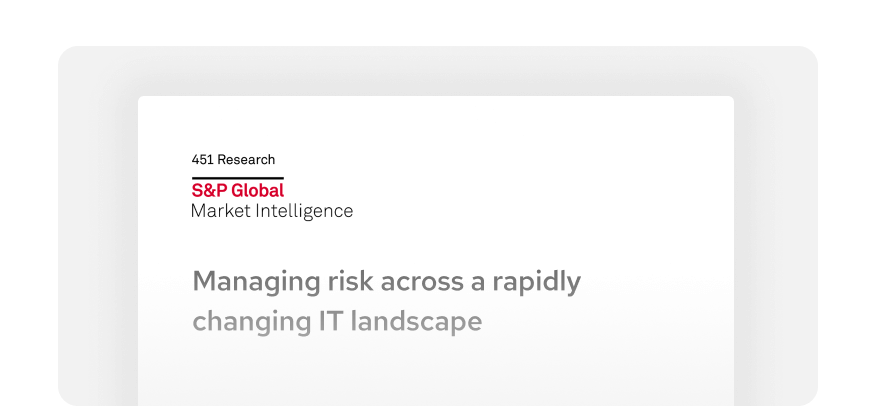Click the 'changing IT landscape' heading line

[337, 322]
